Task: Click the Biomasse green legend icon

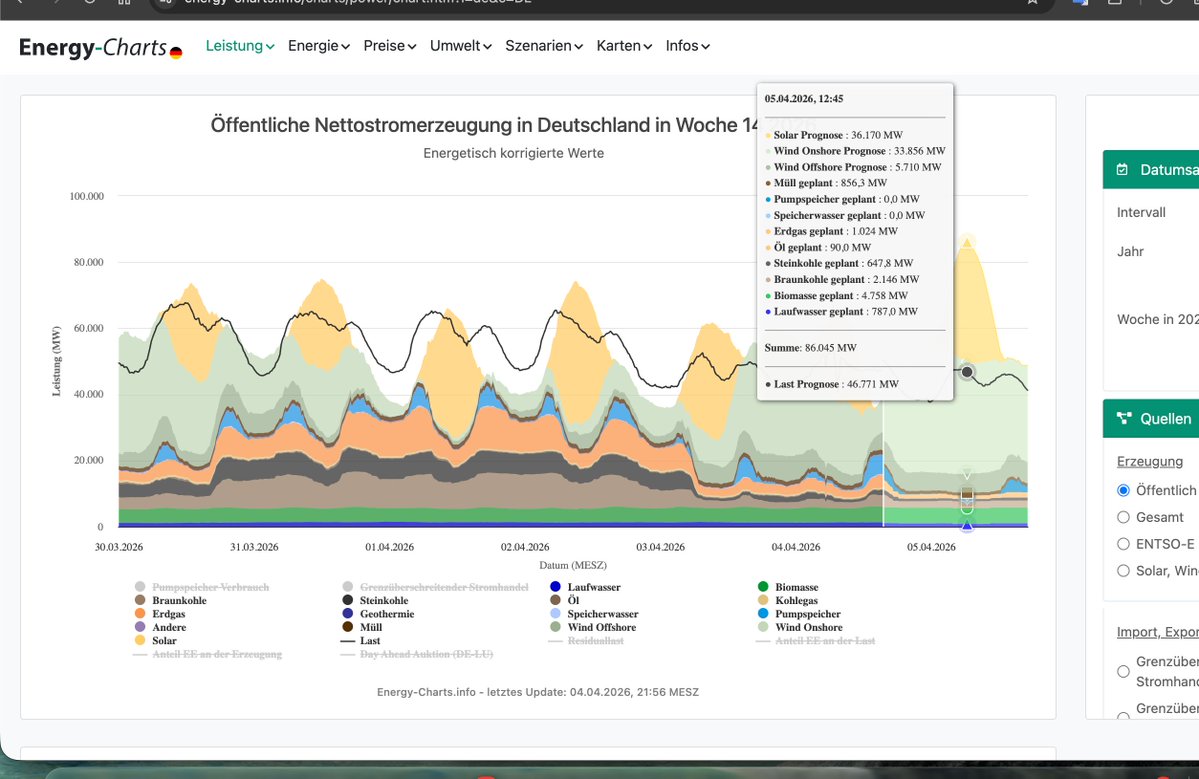Action: point(763,587)
